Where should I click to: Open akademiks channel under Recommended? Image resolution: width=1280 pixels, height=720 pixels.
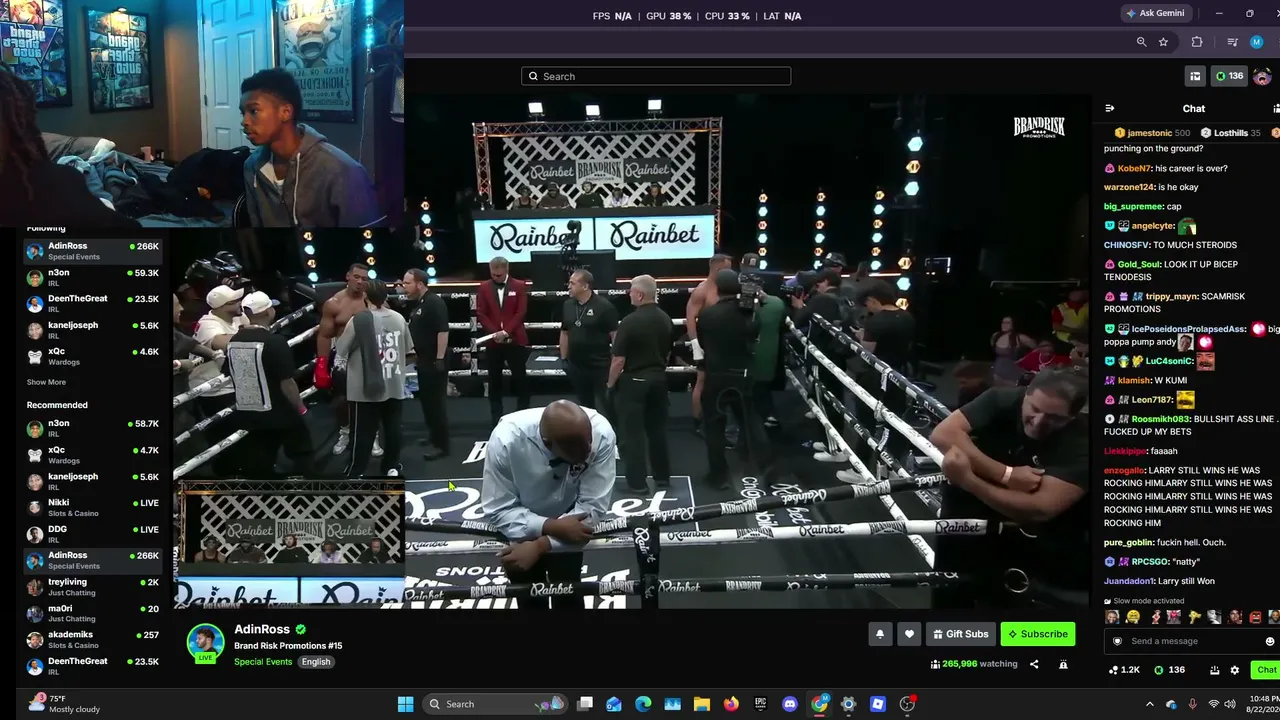point(93,639)
